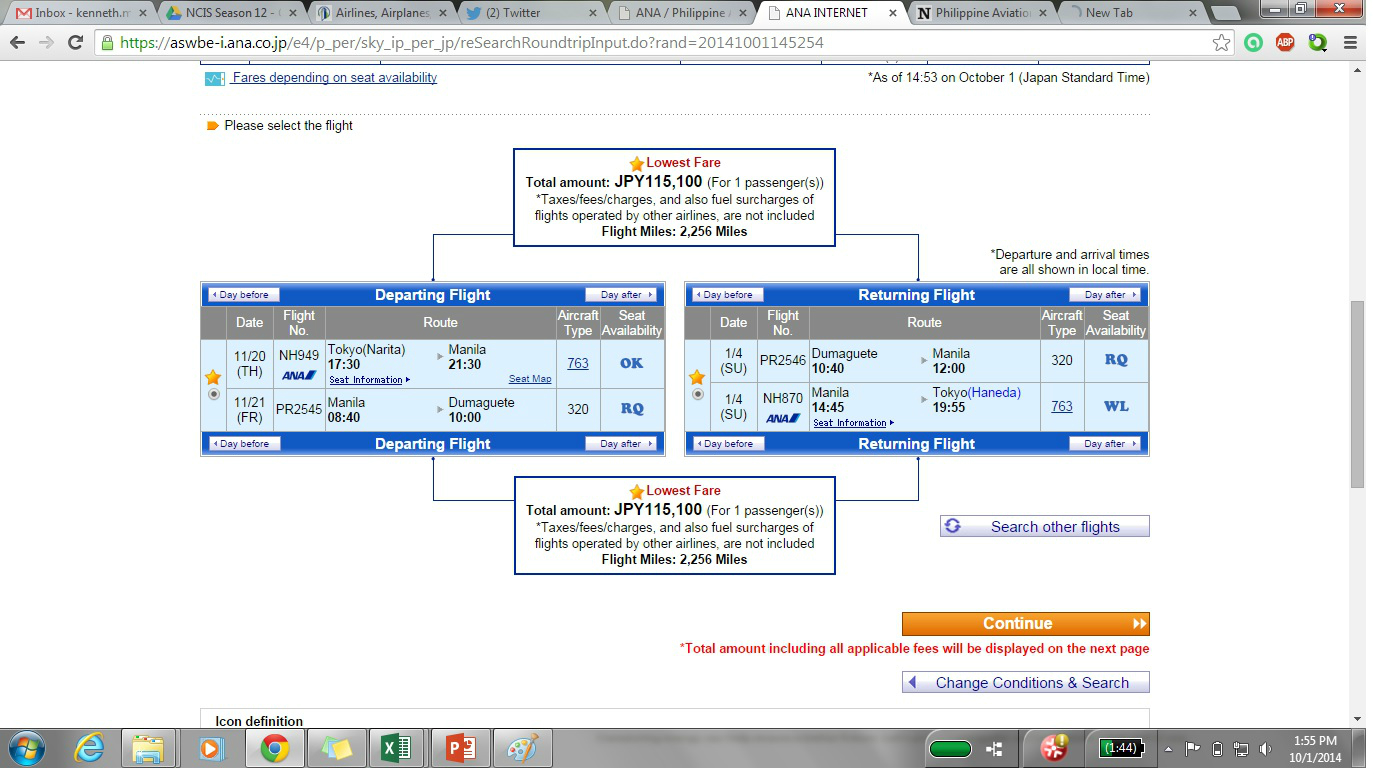Click the URL address bar
The image size is (1374, 774).
[x=650, y=43]
